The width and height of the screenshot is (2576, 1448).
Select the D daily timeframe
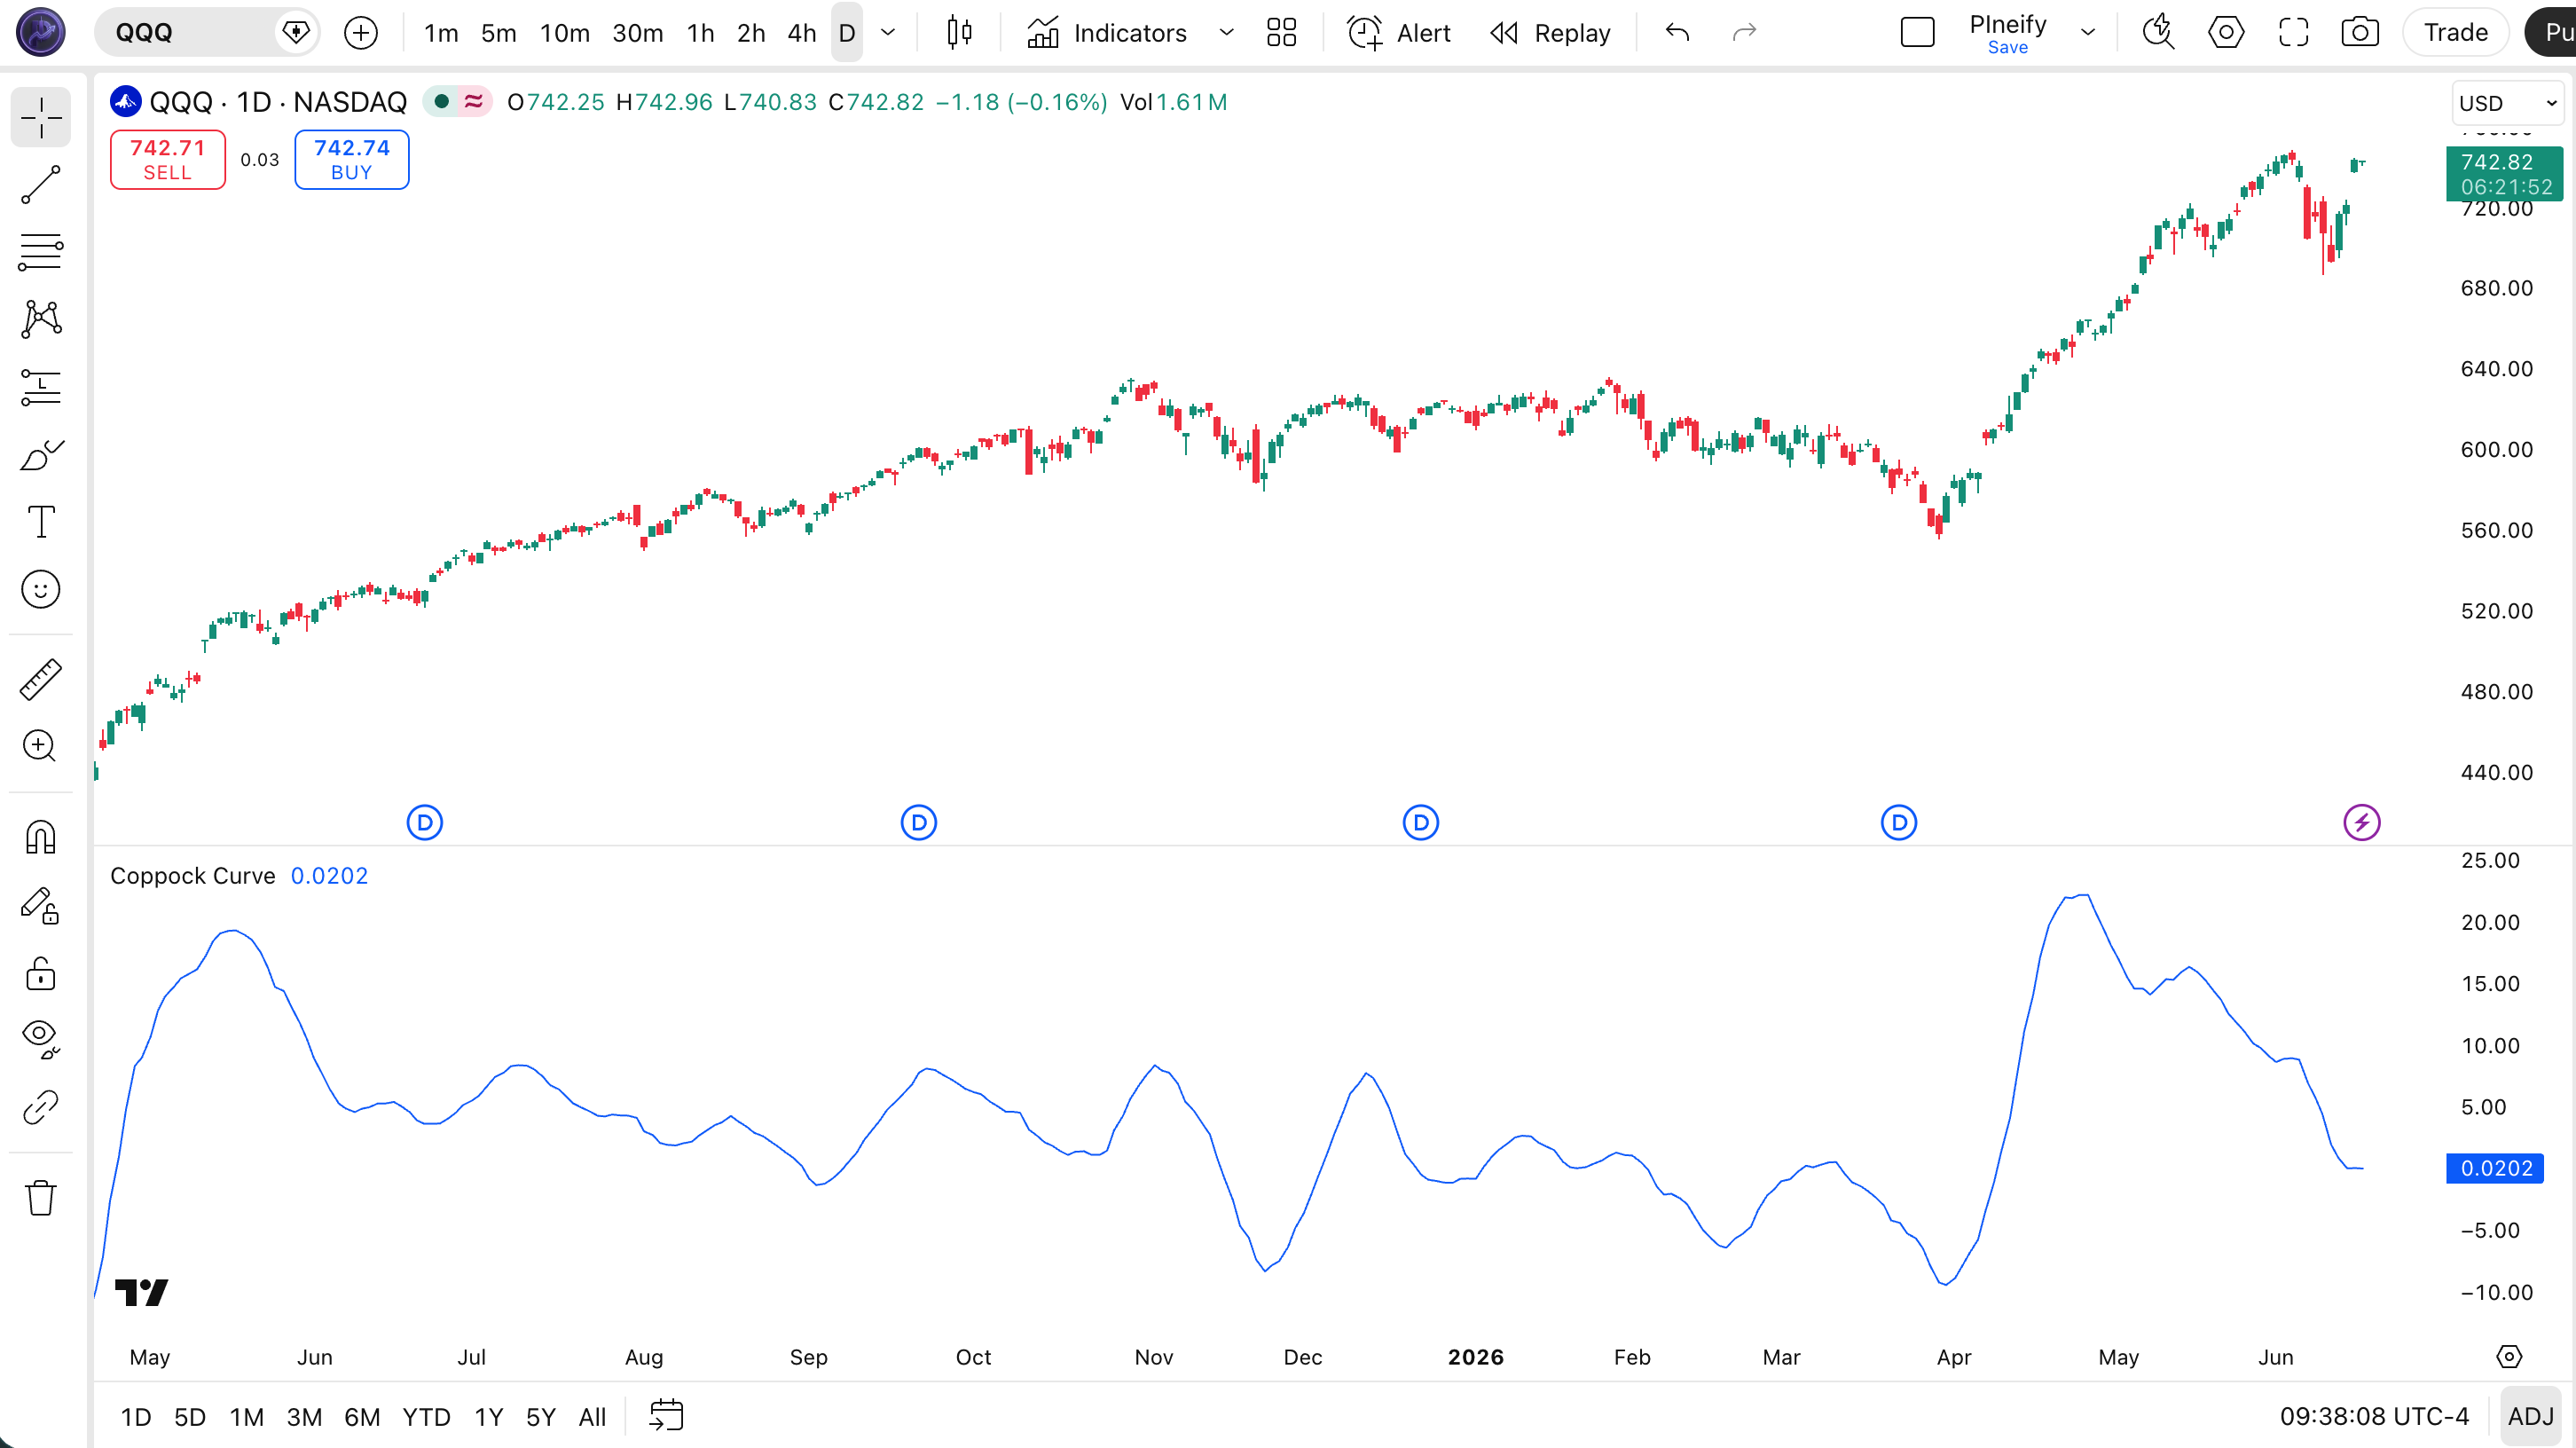(846, 33)
